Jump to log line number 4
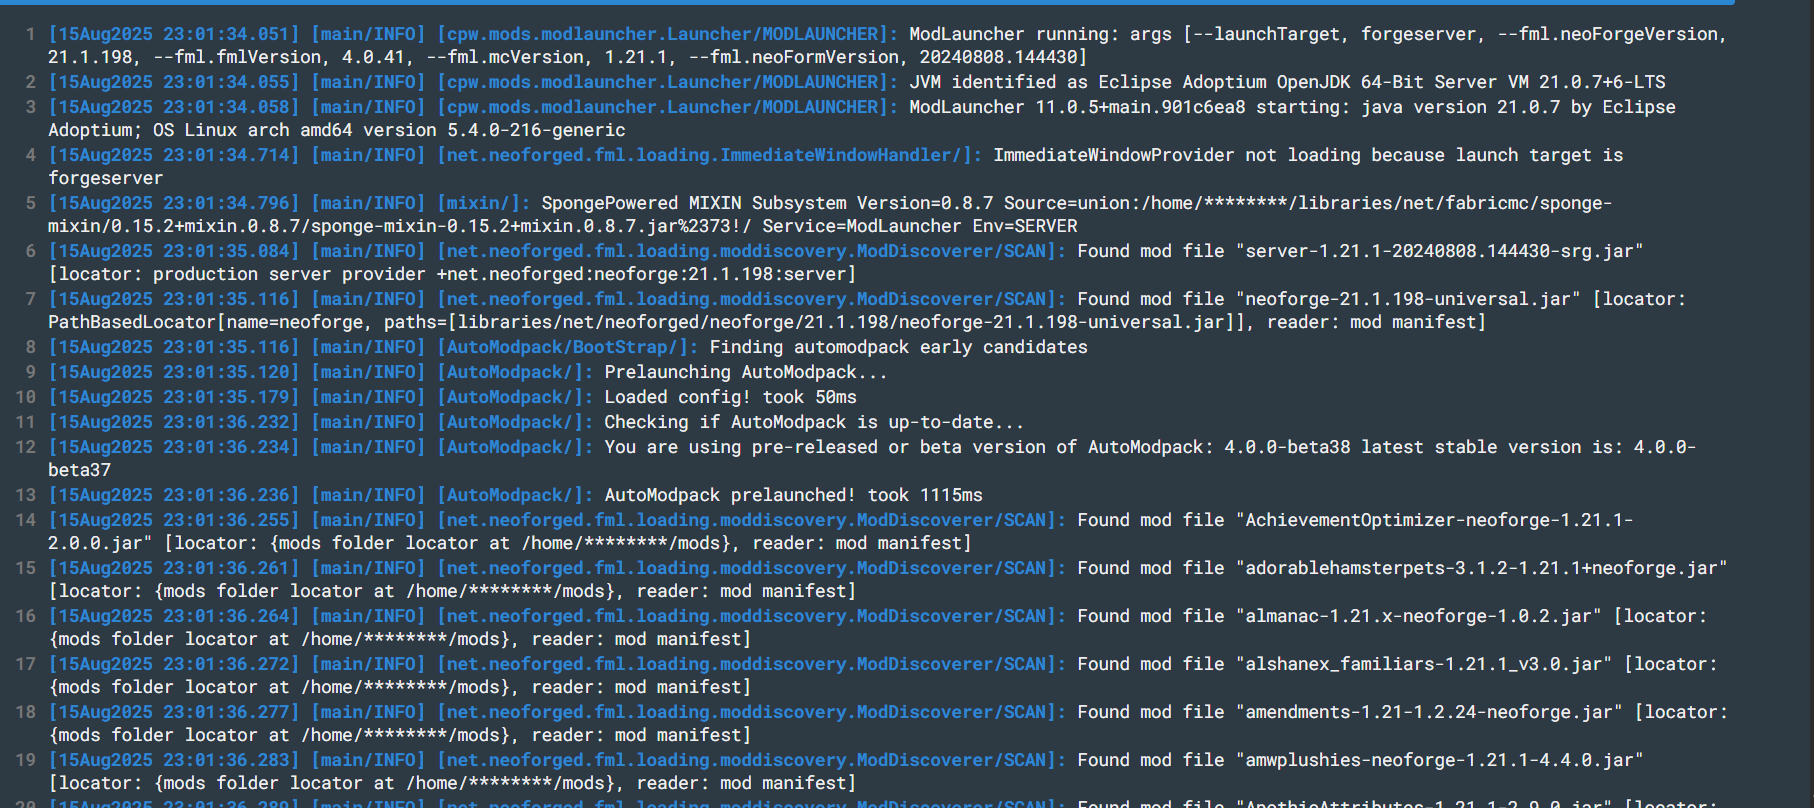The height and width of the screenshot is (808, 1814). [30, 155]
